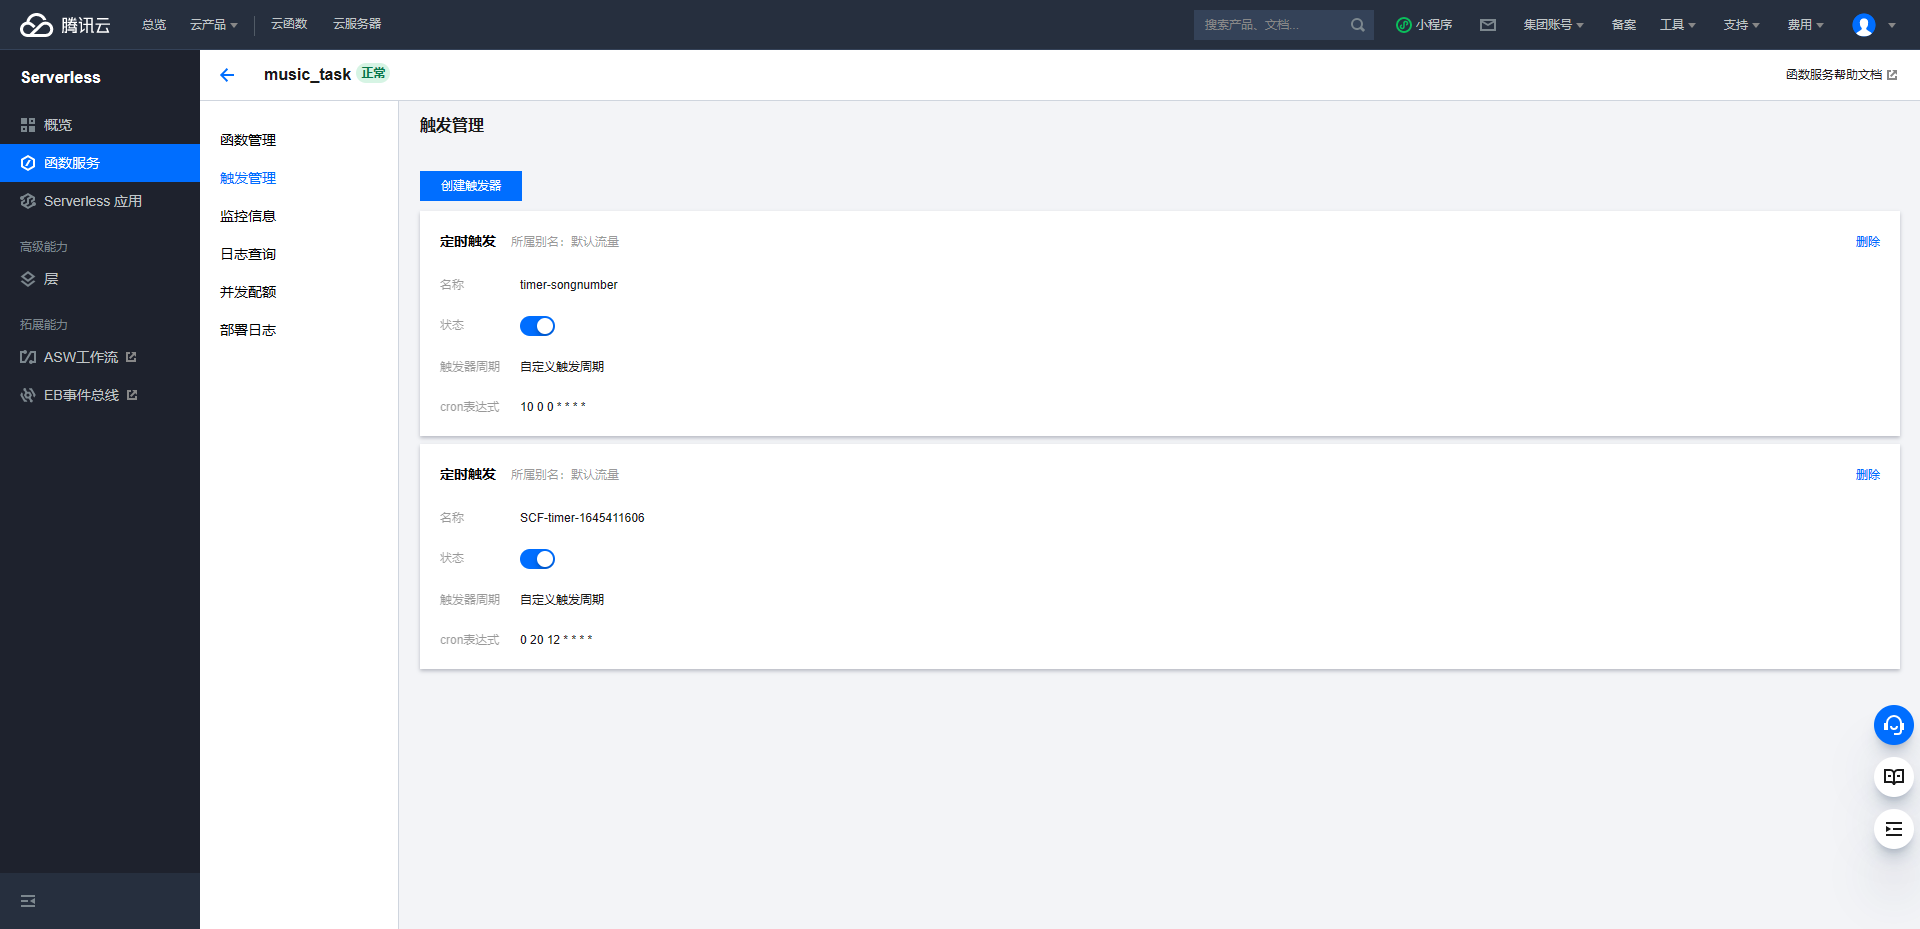Delete the SCF-timer-1645411606 trigger
The width and height of the screenshot is (1920, 929).
pos(1868,475)
